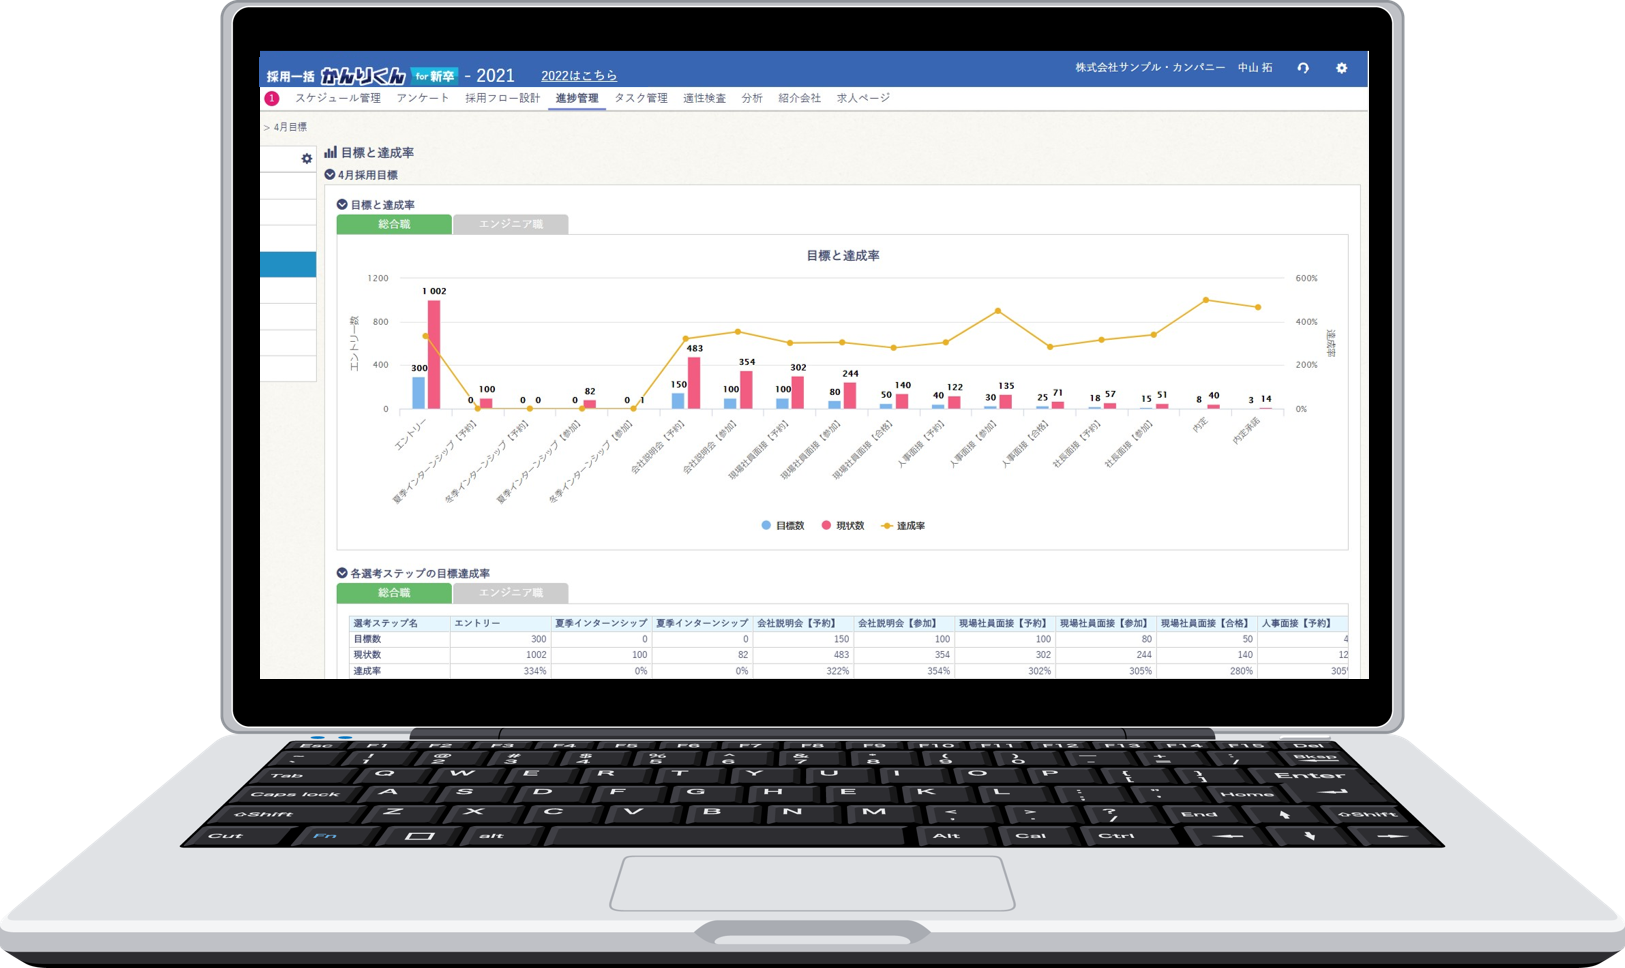Collapse the 4月採用目標 section

330,175
